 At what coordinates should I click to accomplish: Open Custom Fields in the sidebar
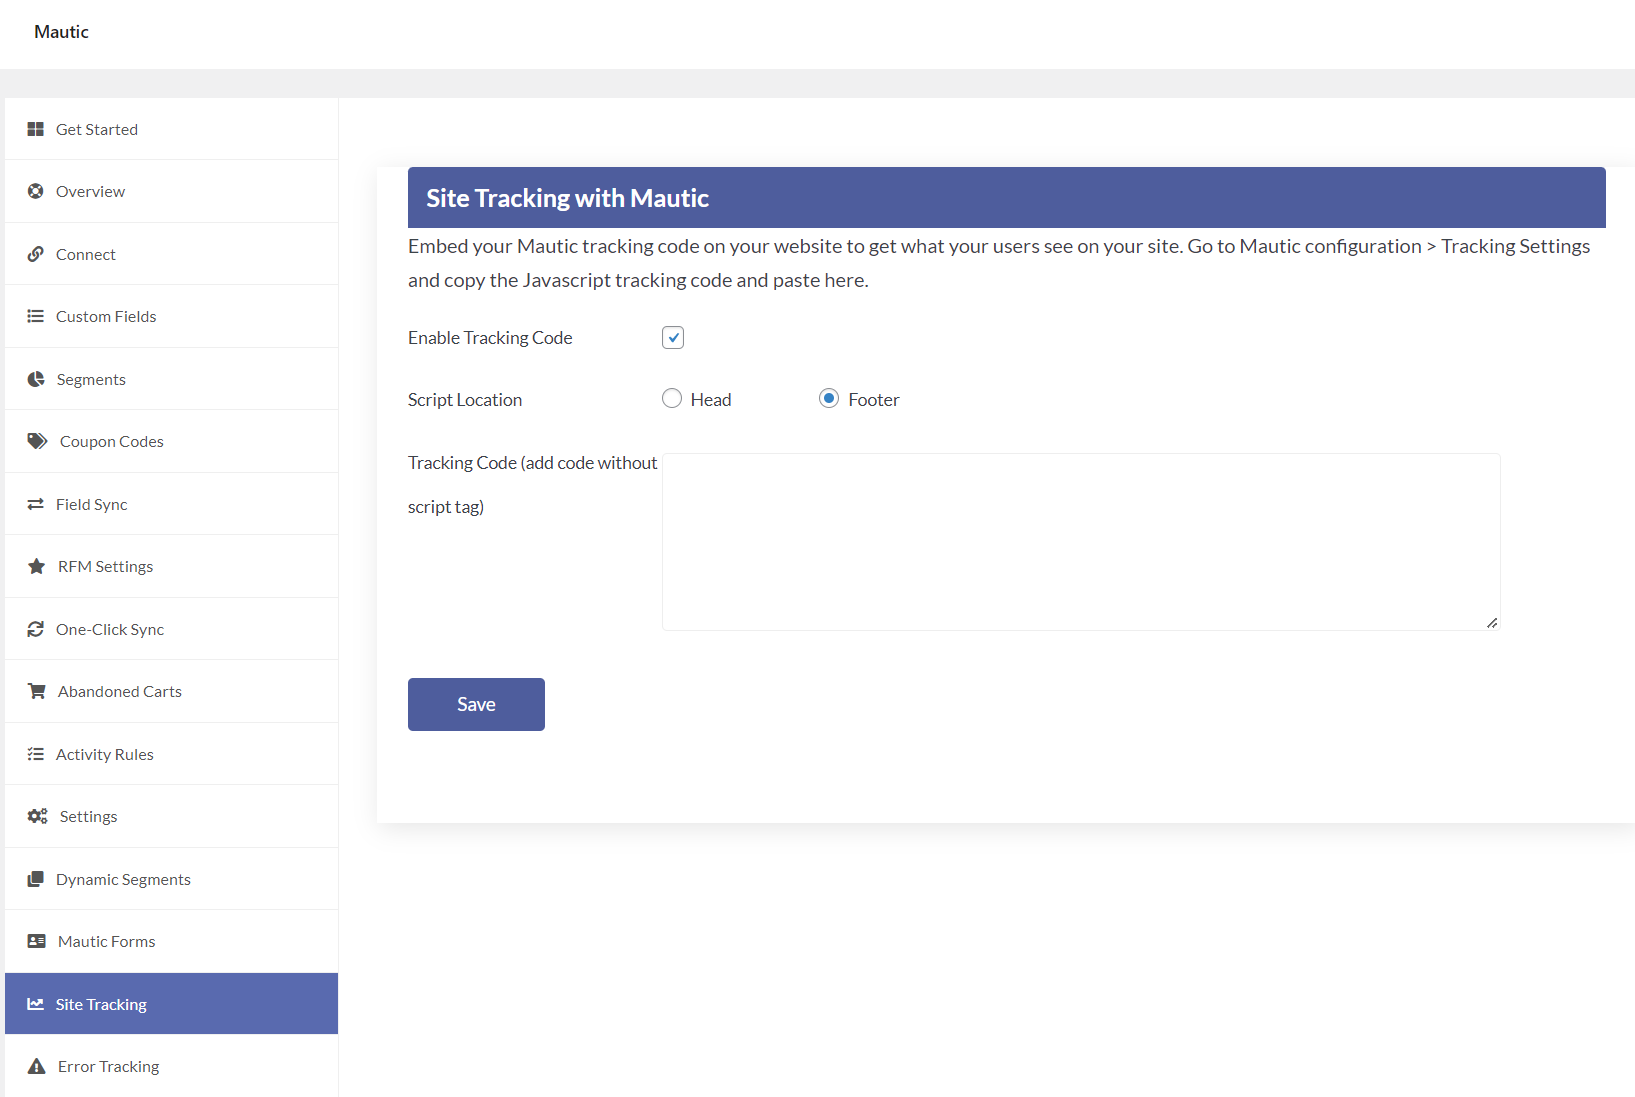coord(172,316)
